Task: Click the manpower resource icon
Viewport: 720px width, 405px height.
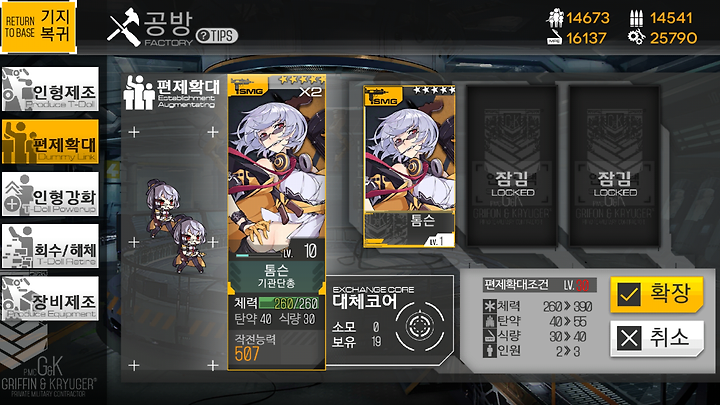Action: coord(555,18)
